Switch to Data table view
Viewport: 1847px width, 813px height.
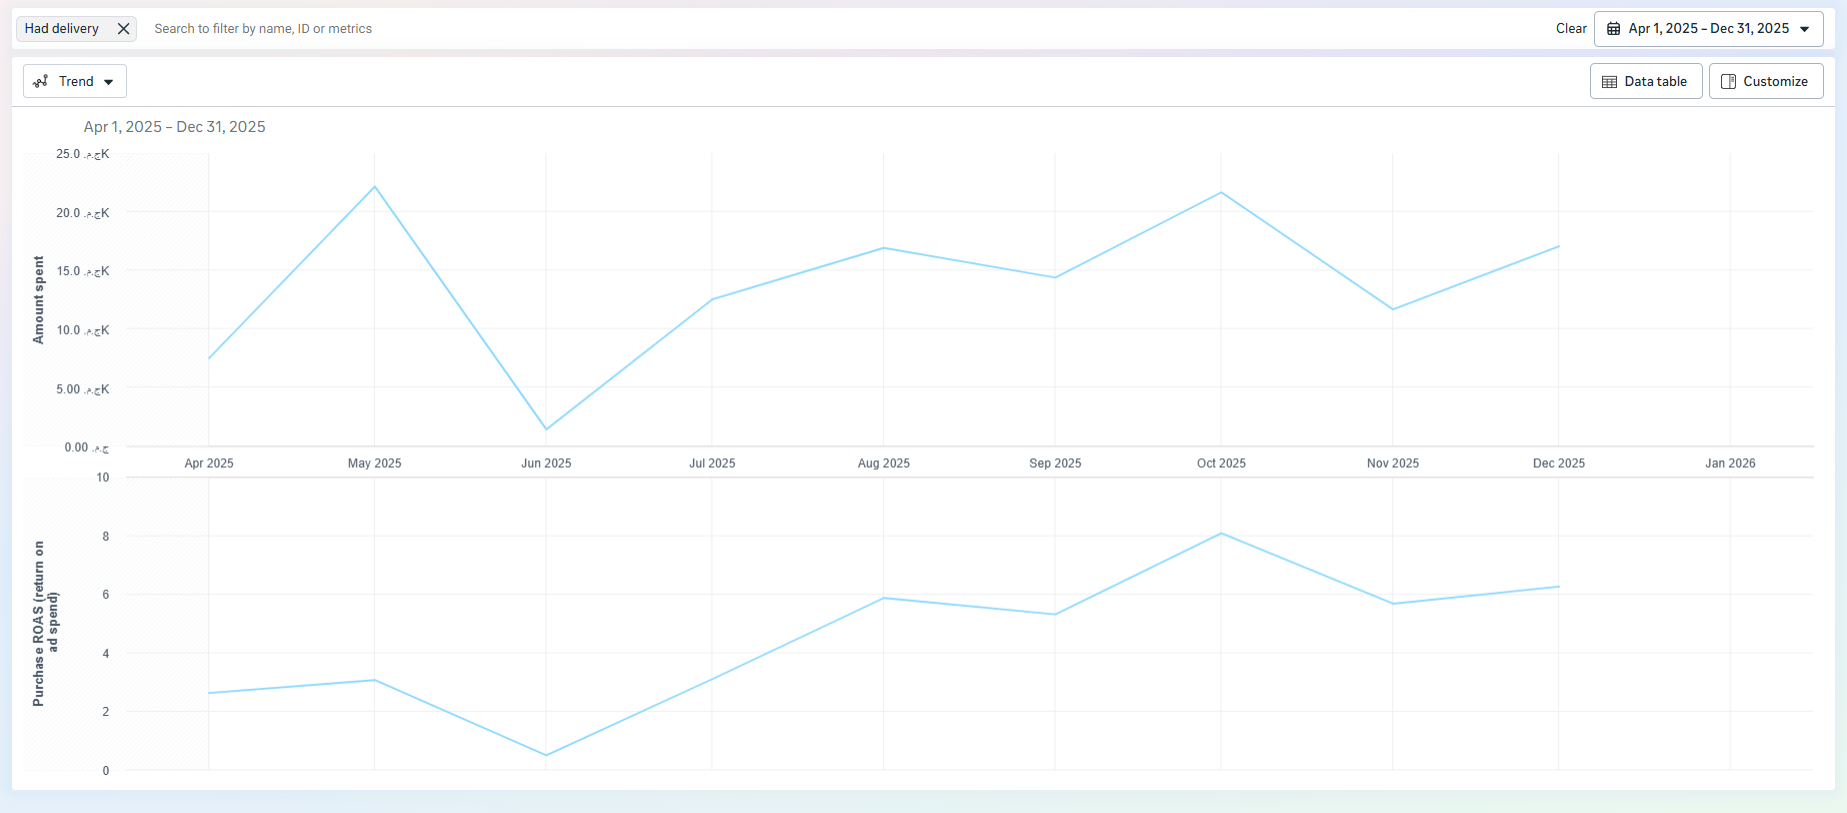point(1646,81)
